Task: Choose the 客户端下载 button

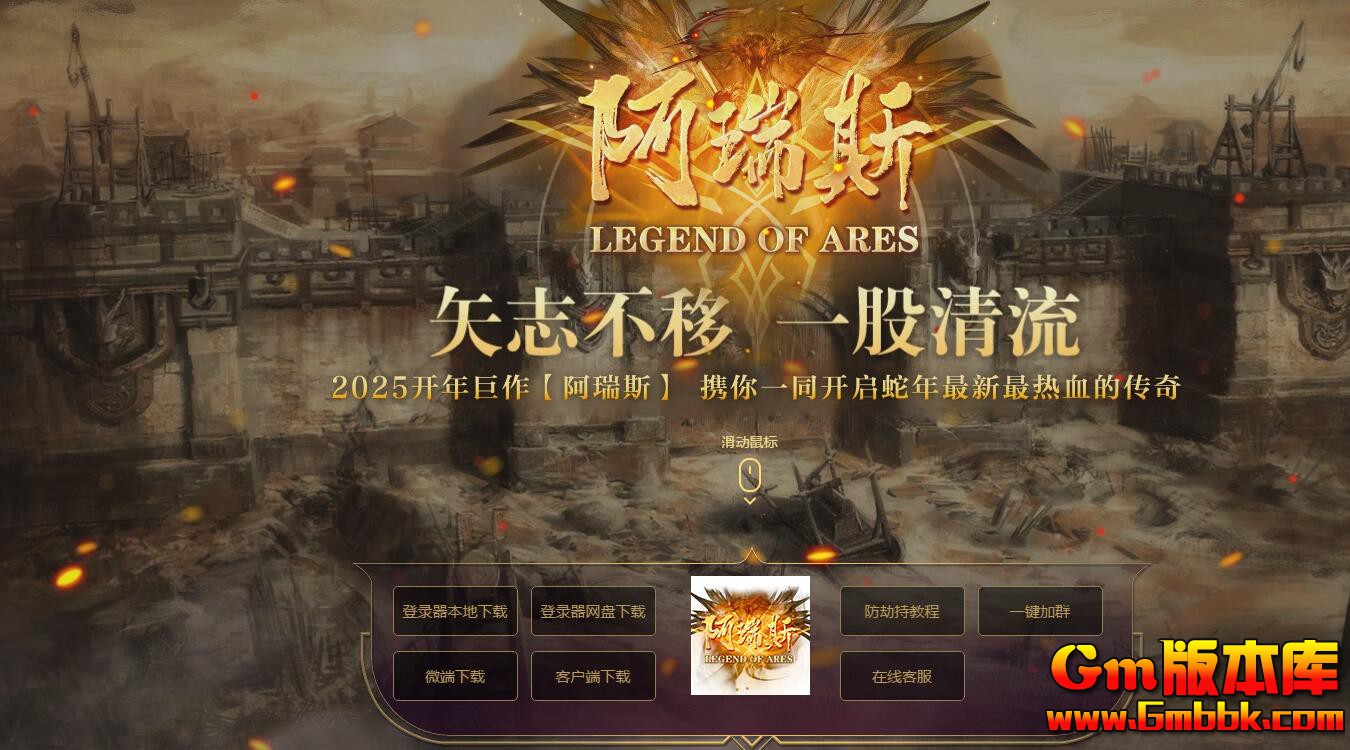Action: point(593,676)
